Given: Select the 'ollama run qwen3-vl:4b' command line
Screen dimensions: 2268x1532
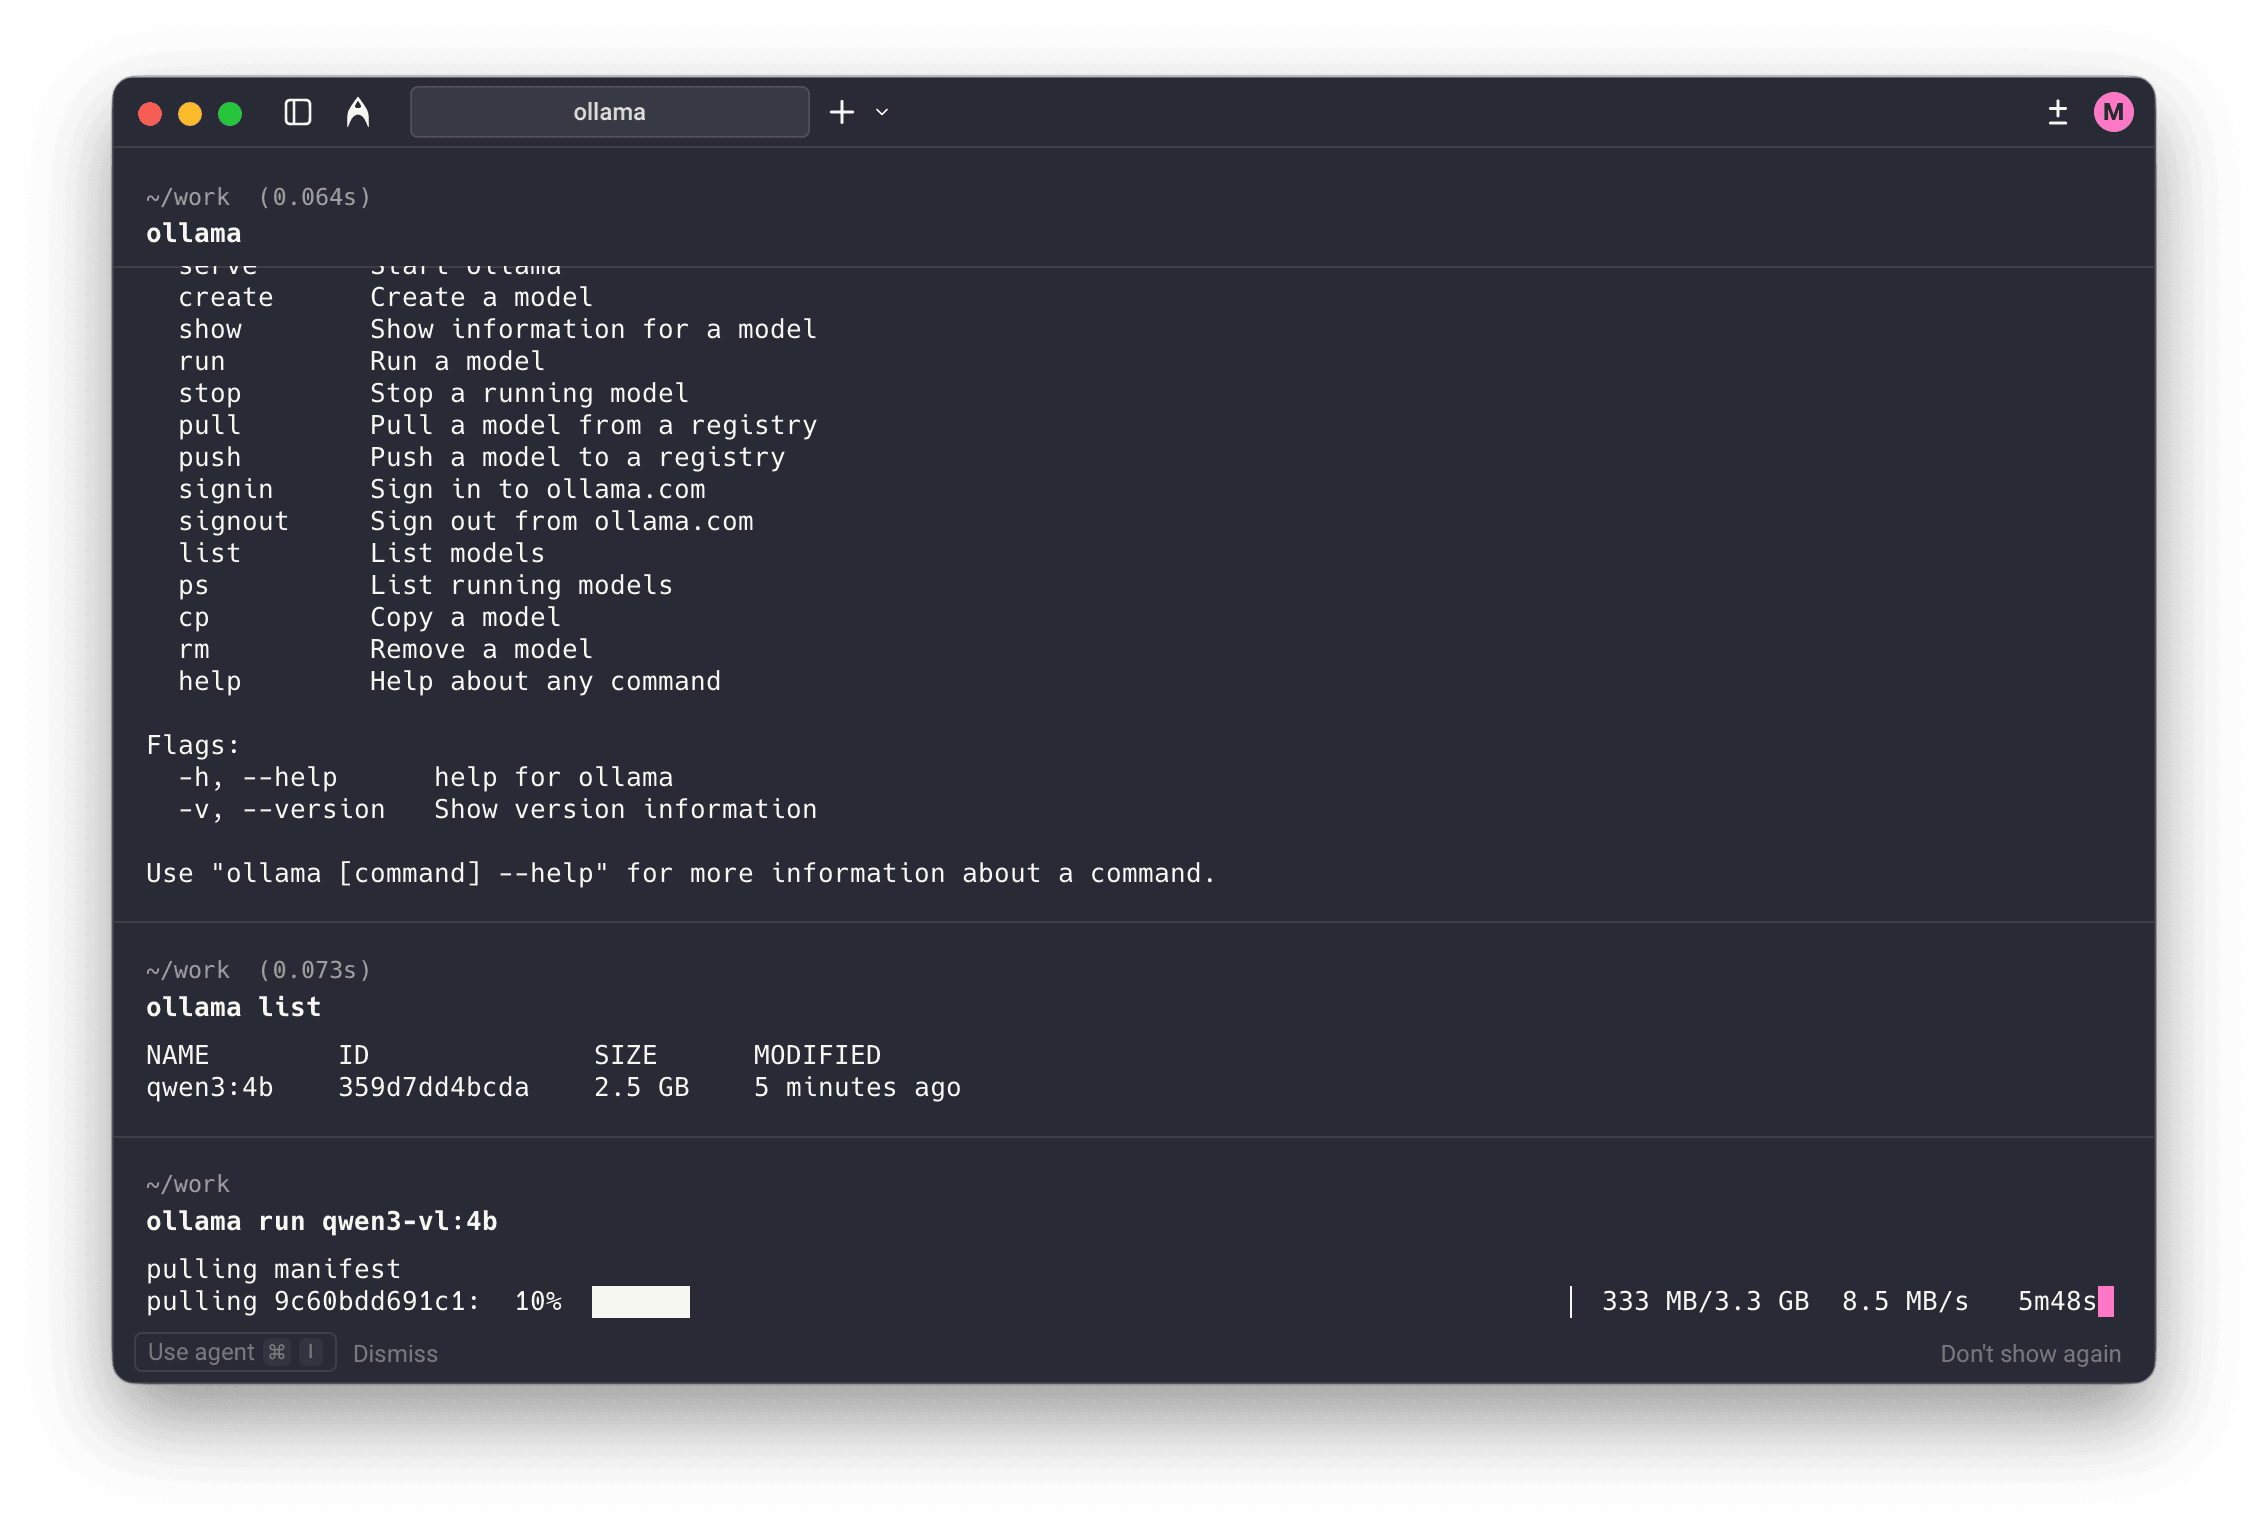Looking at the screenshot, I should tap(321, 1221).
